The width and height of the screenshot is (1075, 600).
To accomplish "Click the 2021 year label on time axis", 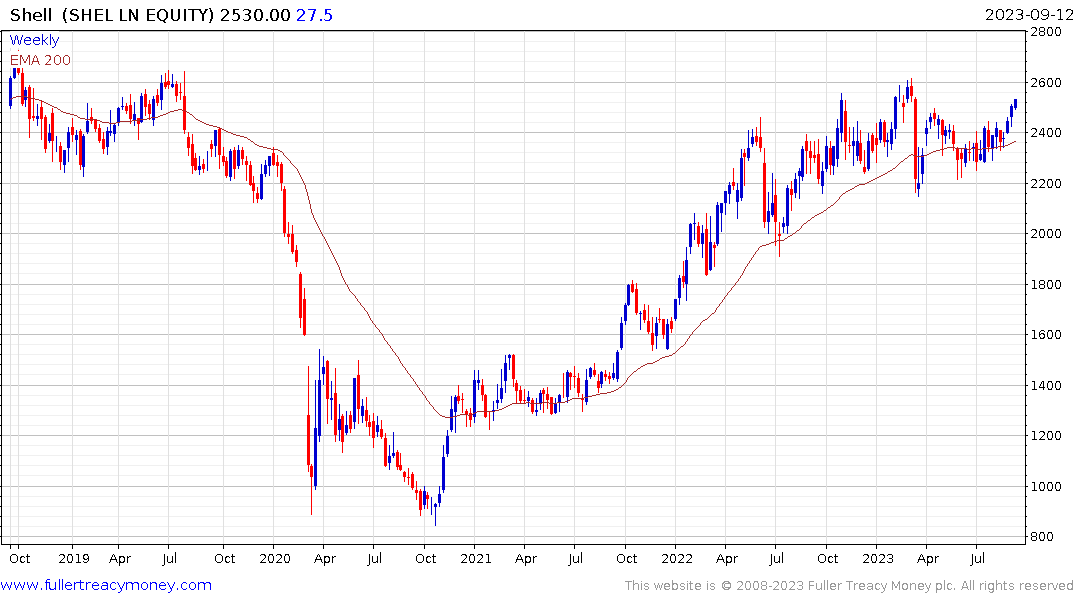I will (476, 558).
